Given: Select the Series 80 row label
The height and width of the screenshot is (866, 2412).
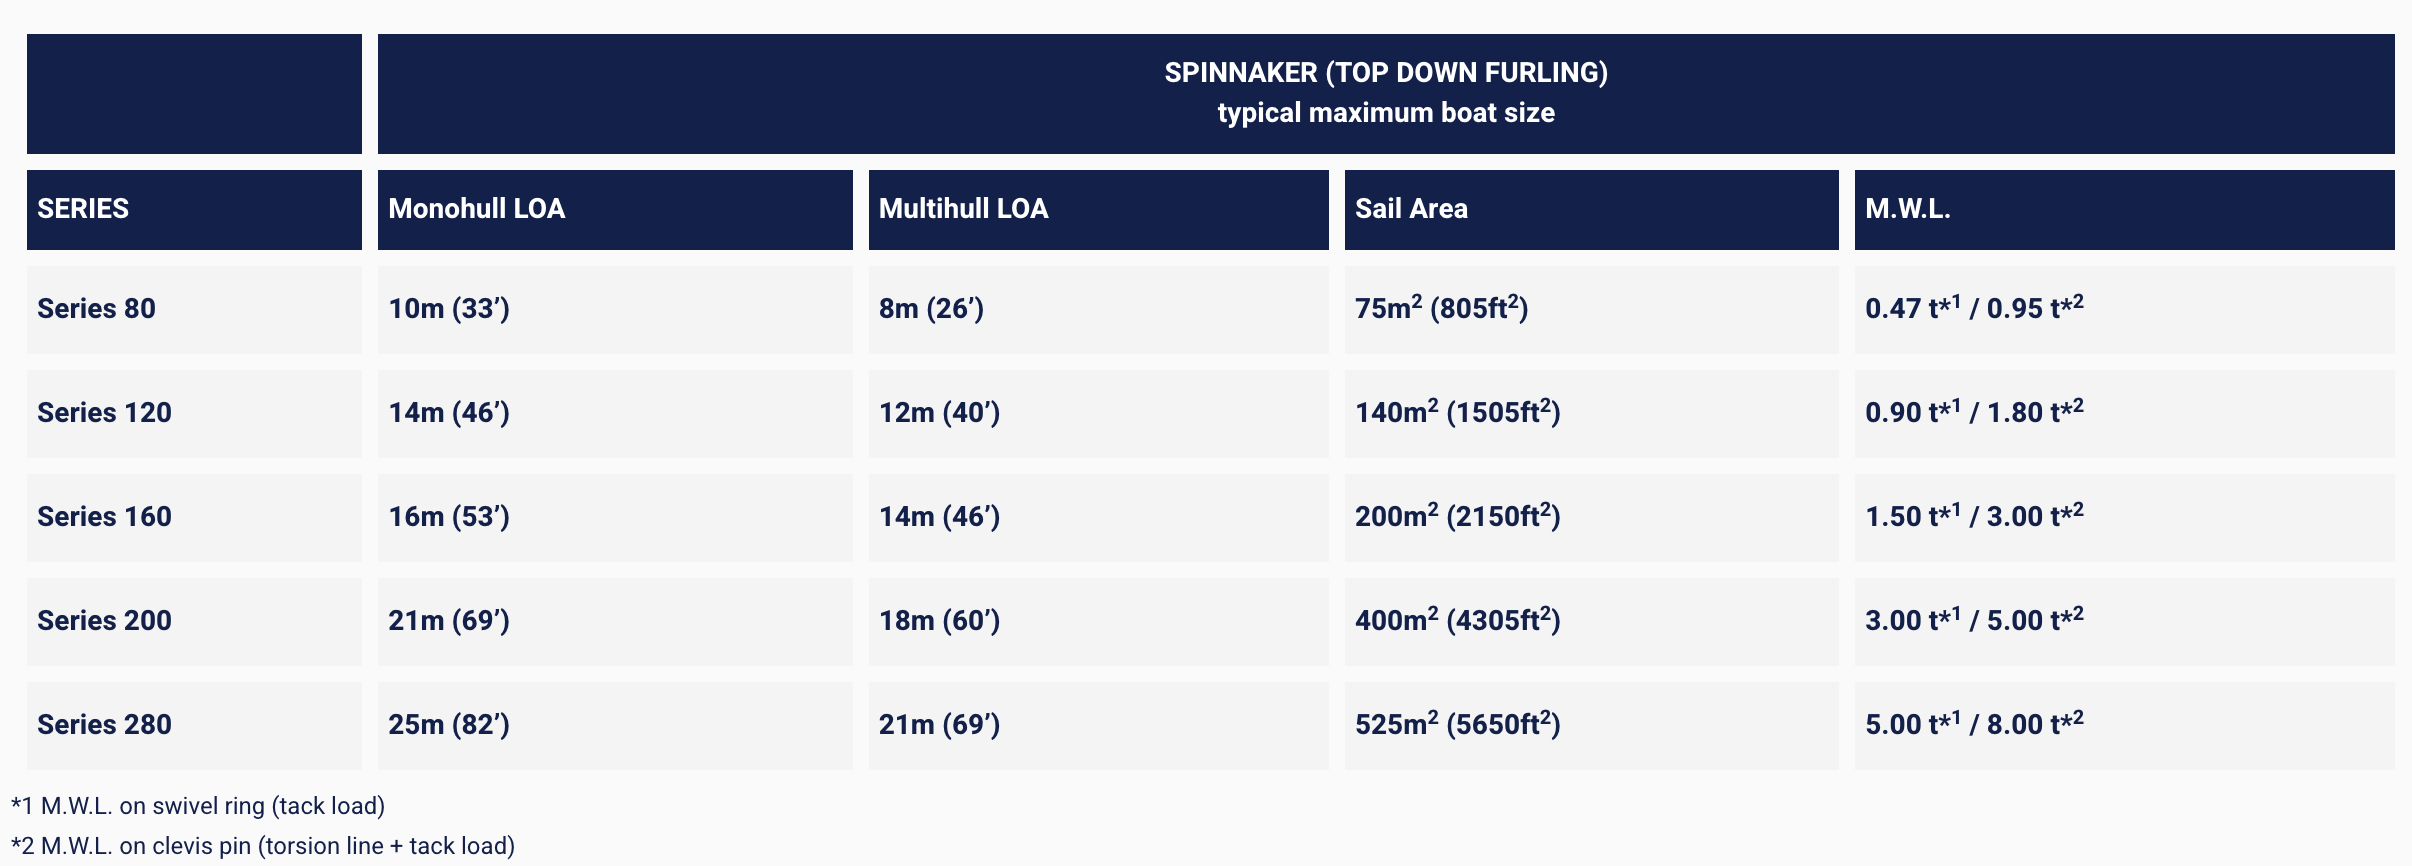Looking at the screenshot, I should (96, 309).
